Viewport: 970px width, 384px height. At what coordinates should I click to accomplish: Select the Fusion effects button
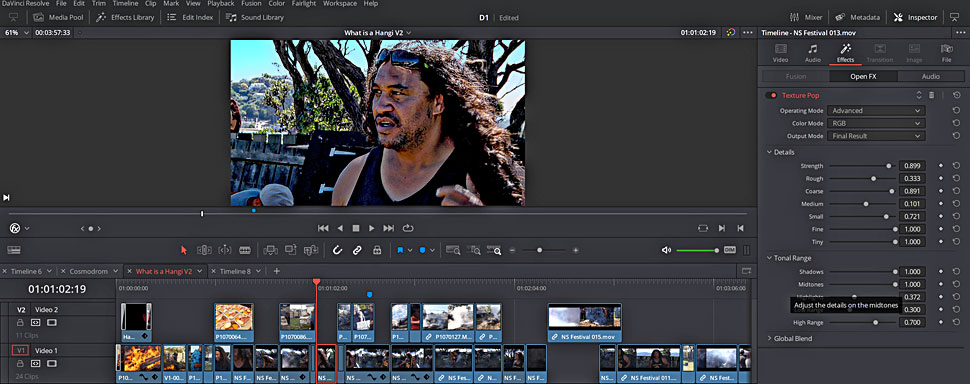(x=796, y=77)
